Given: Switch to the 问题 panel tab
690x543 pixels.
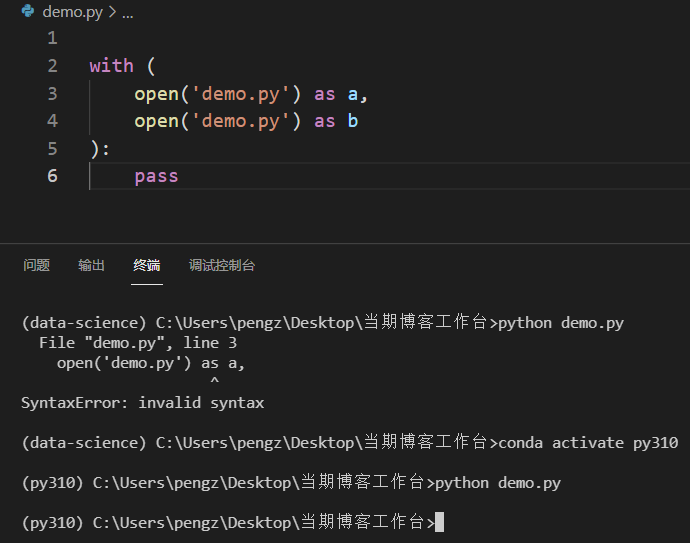Looking at the screenshot, I should 37,265.
